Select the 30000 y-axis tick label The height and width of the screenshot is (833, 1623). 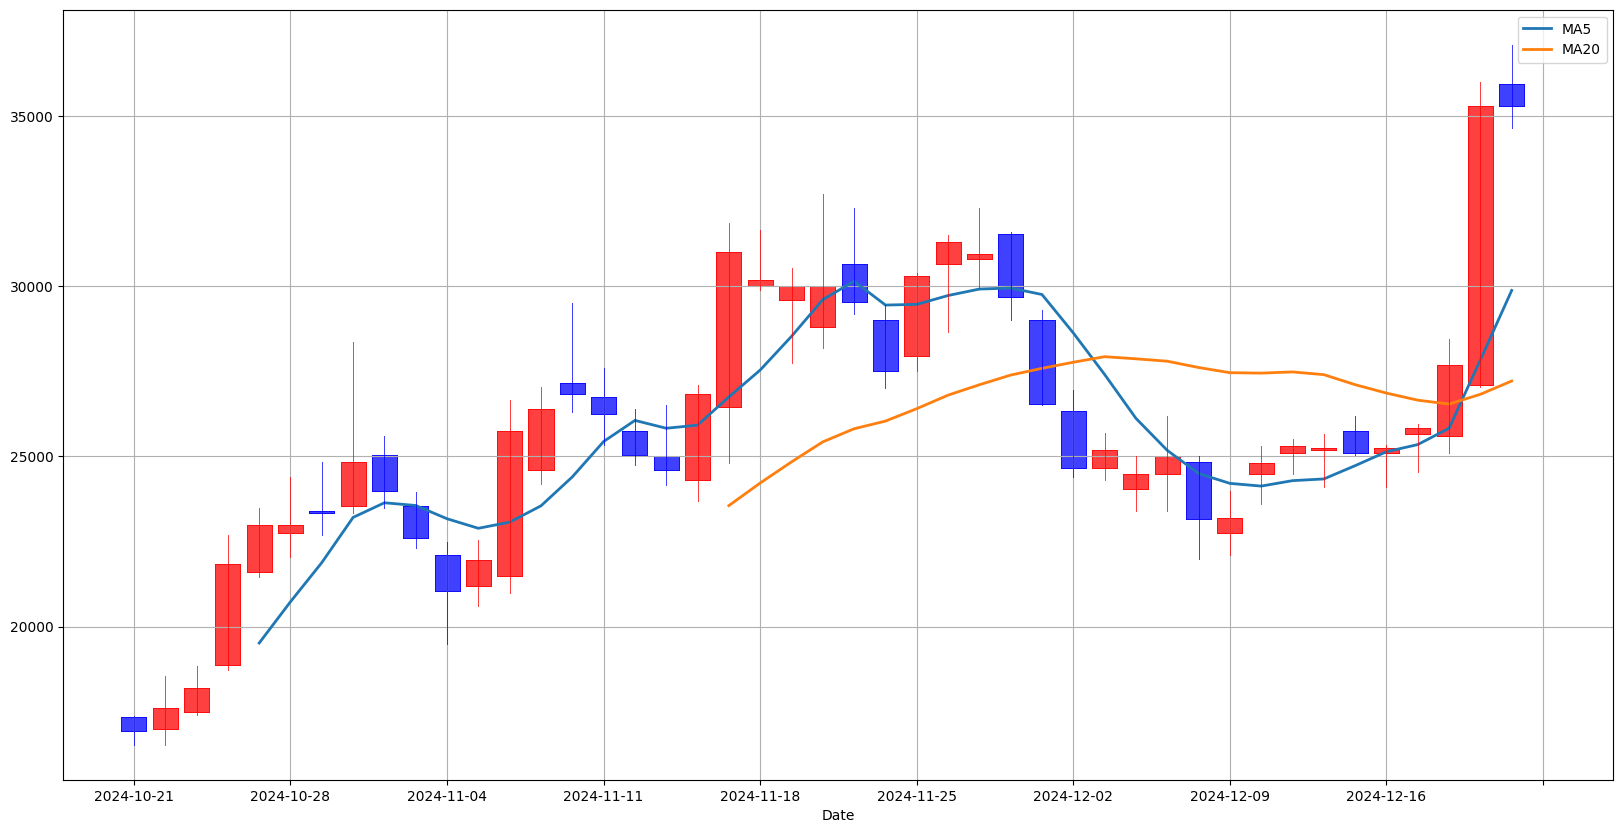(x=34, y=287)
